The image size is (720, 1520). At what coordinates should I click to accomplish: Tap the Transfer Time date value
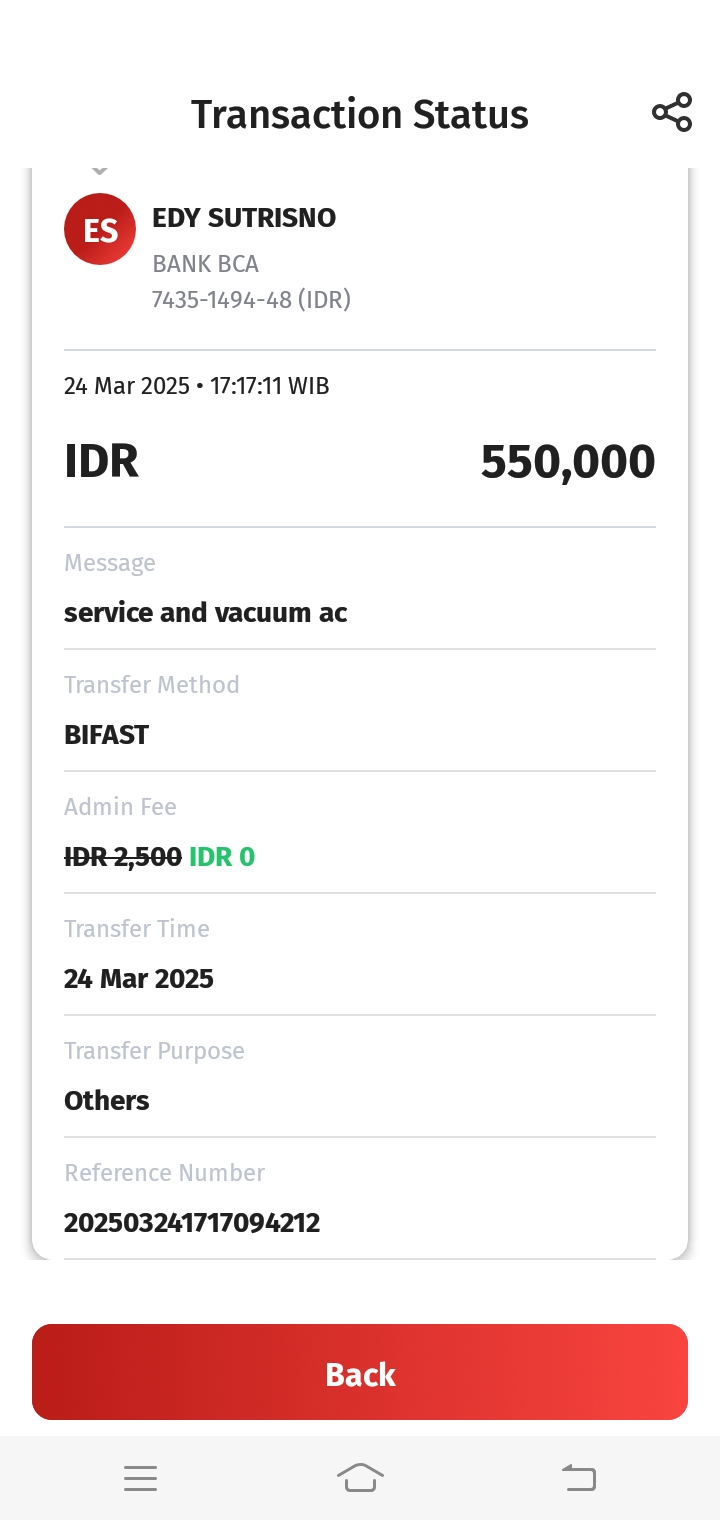(x=139, y=978)
